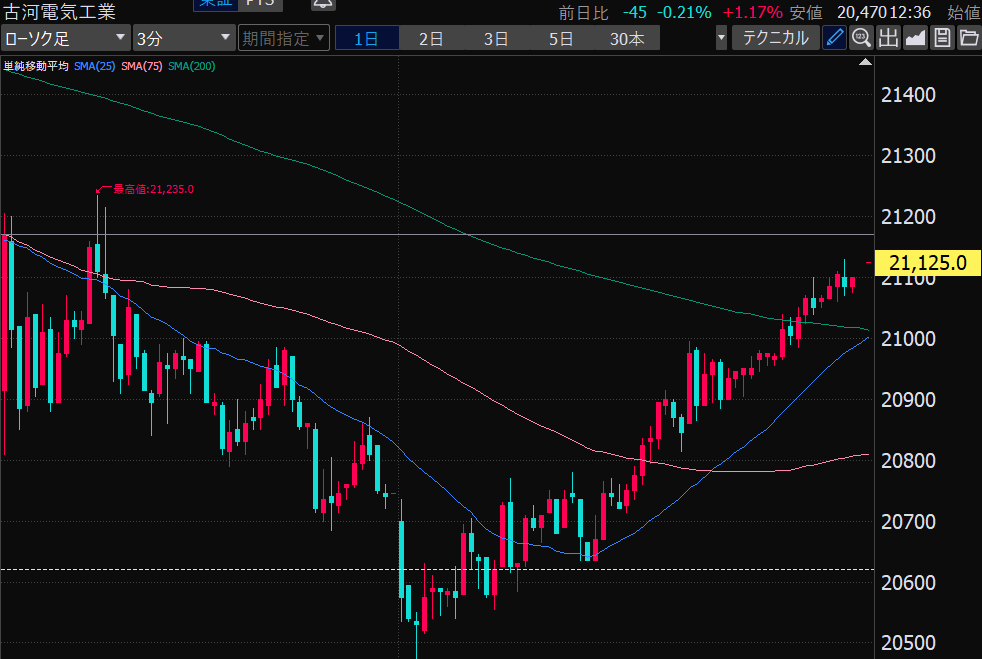Viewport: 982px width, 659px height.
Task: Select the 1日 period tab
Action: 366,39
